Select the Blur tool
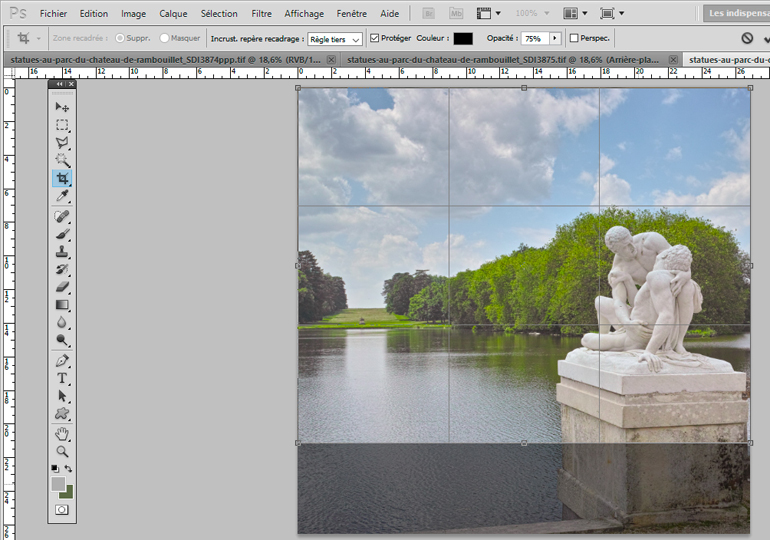This screenshot has width=770, height=540. pyautogui.click(x=62, y=323)
